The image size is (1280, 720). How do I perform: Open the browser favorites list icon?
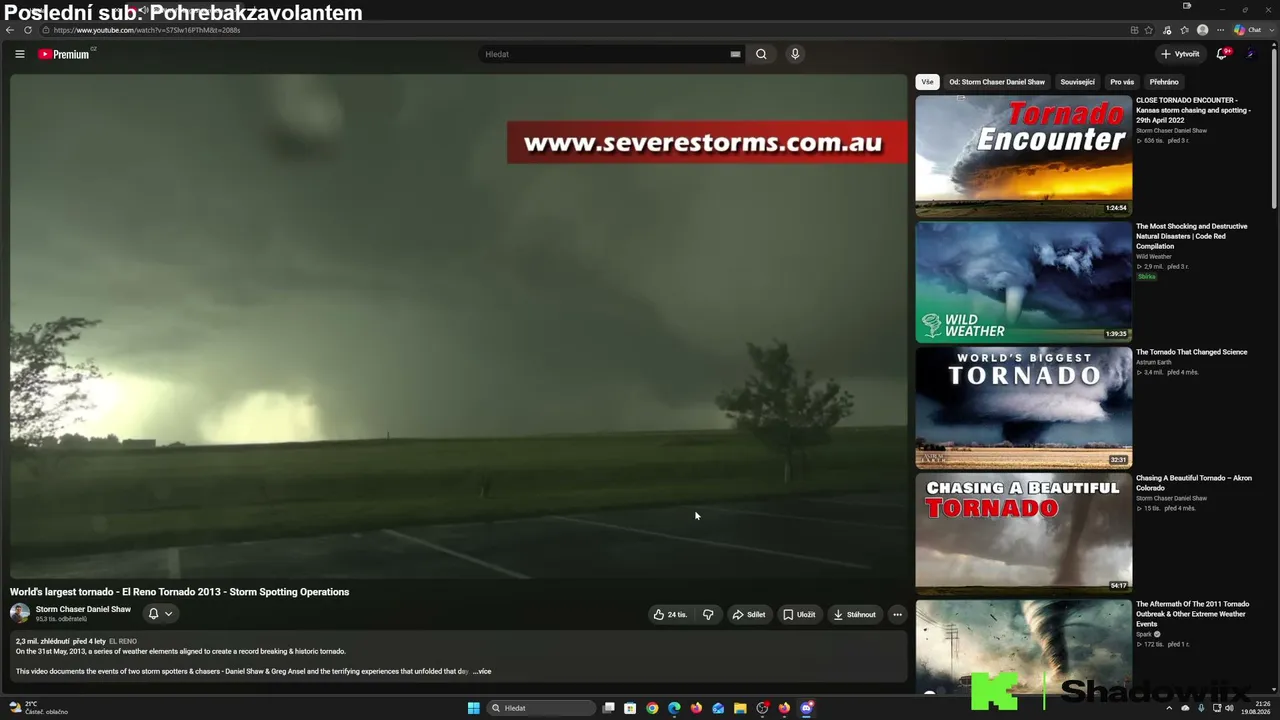1184,30
